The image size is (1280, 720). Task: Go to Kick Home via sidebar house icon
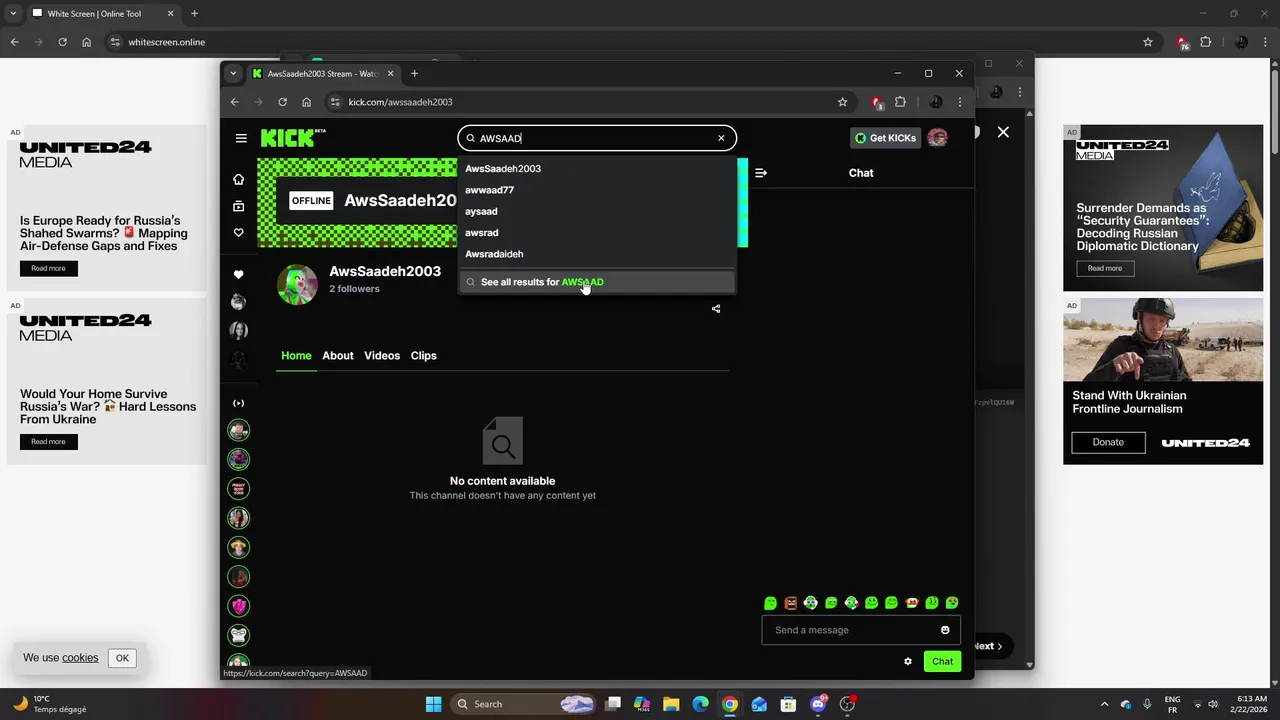(x=238, y=179)
